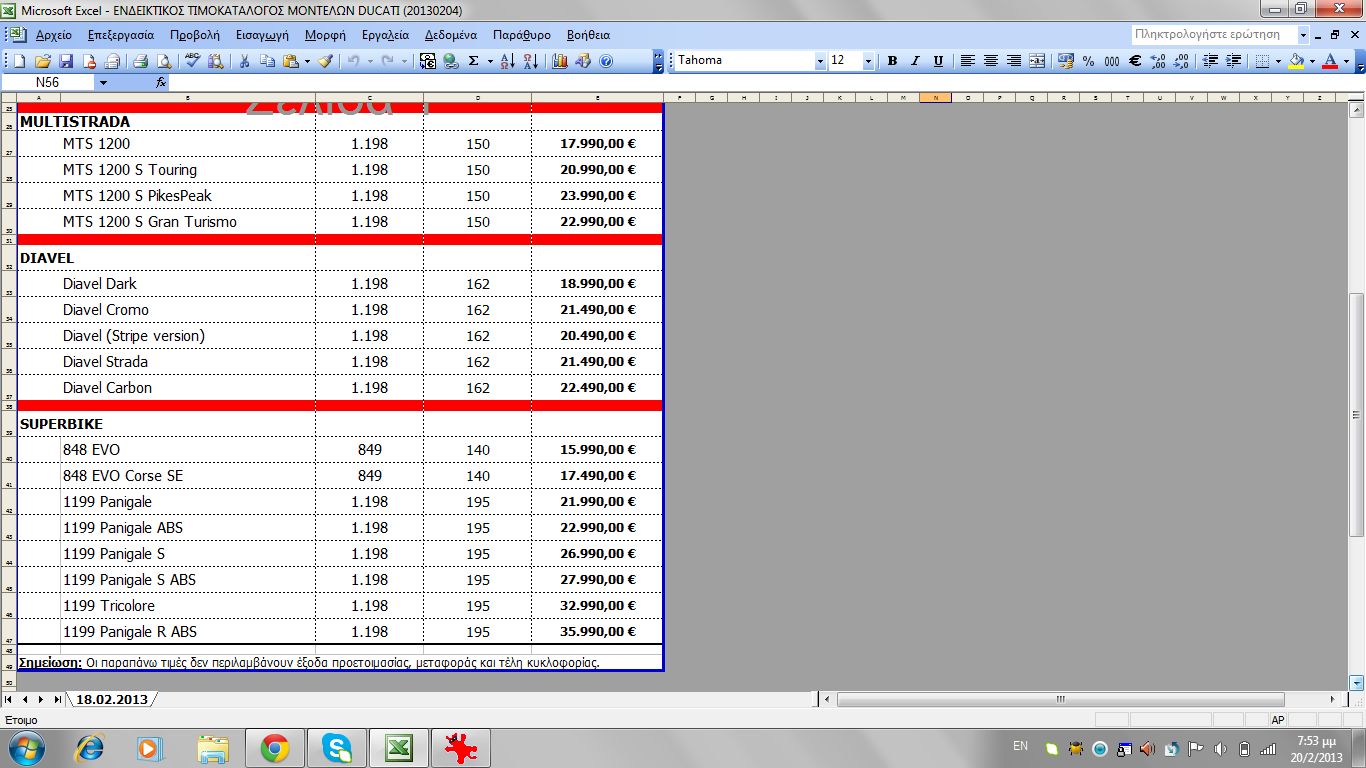Open the font size dropdown

click(x=868, y=61)
